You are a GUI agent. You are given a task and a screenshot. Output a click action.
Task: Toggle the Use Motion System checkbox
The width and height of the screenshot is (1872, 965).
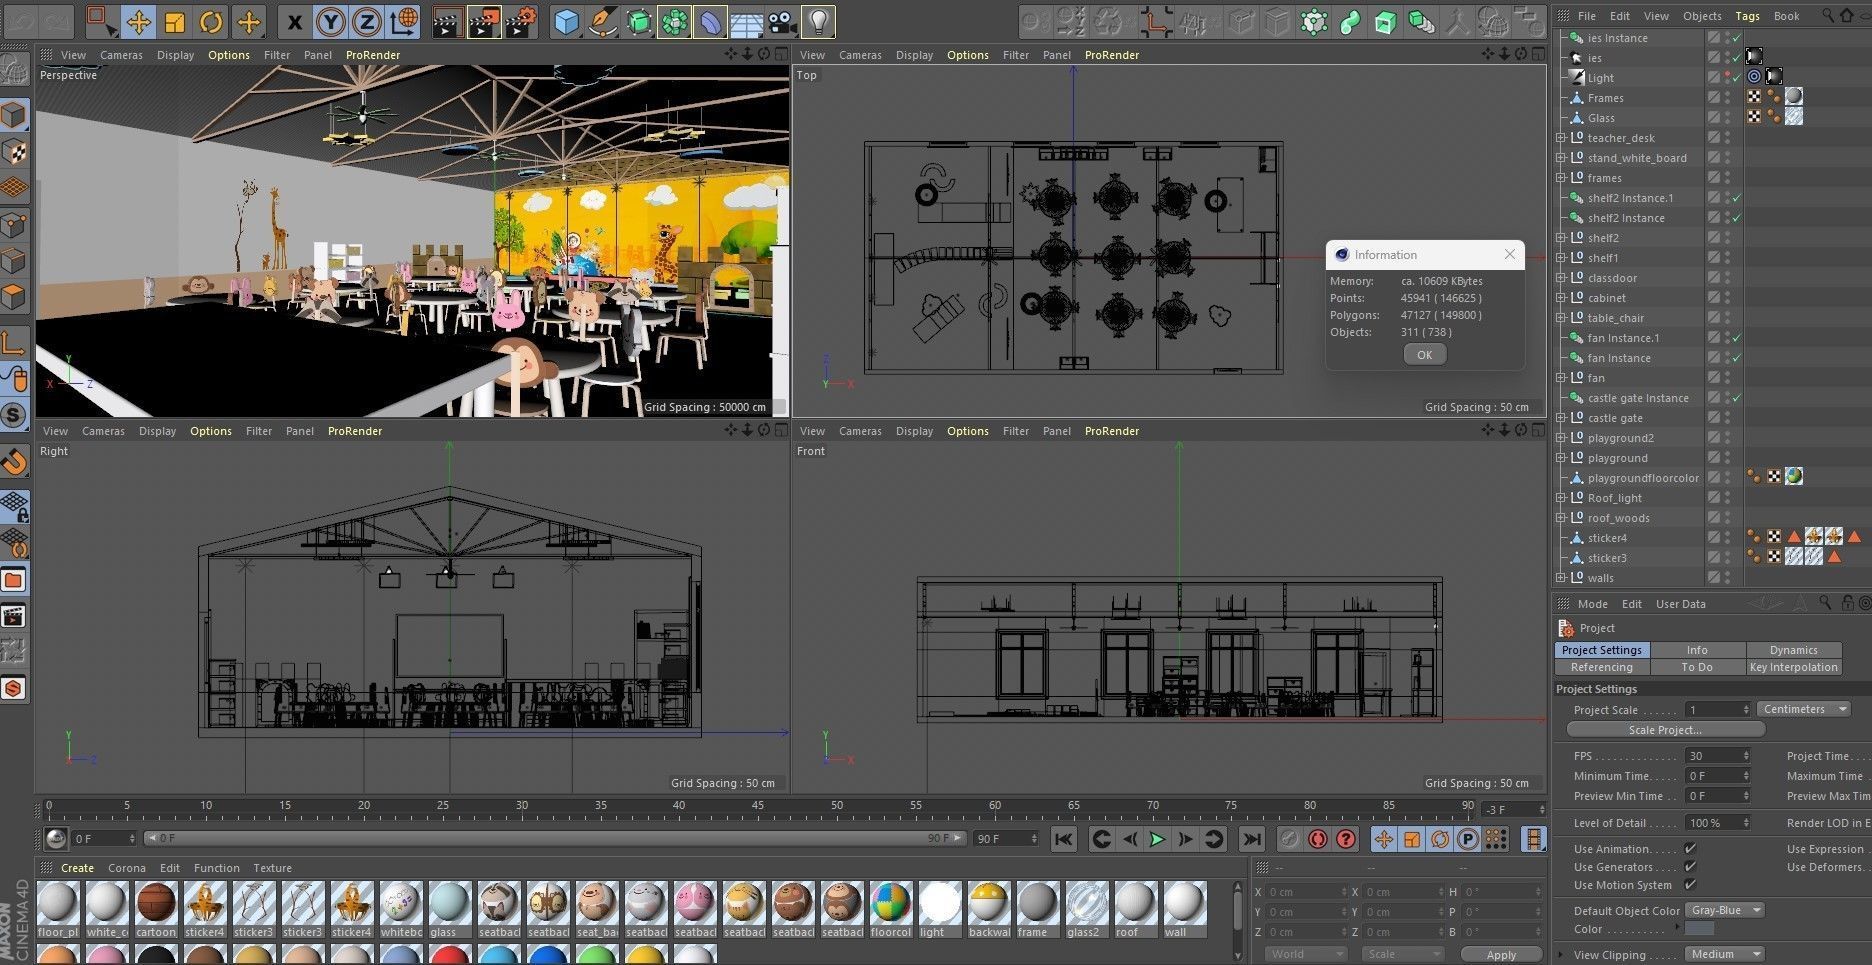[x=1690, y=885]
